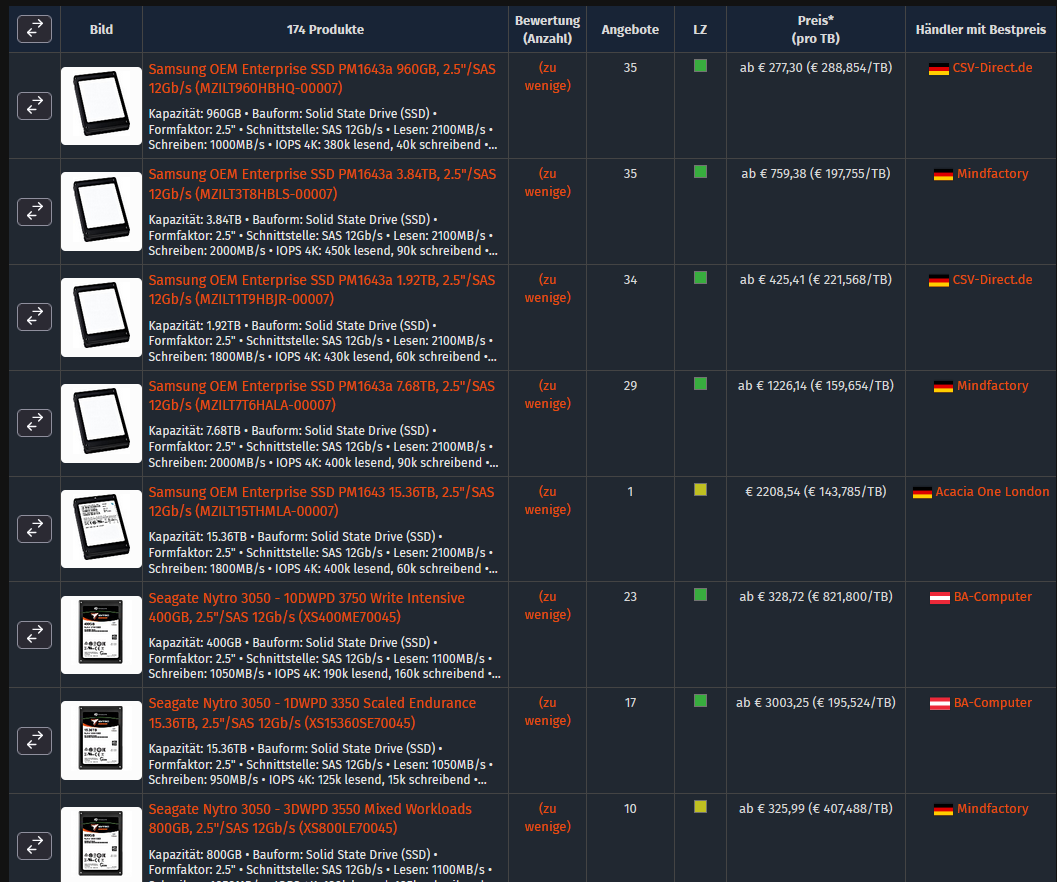The image size is (1057, 882).
Task: Add PM1643a 960GB to comparison list
Action: (x=34, y=106)
